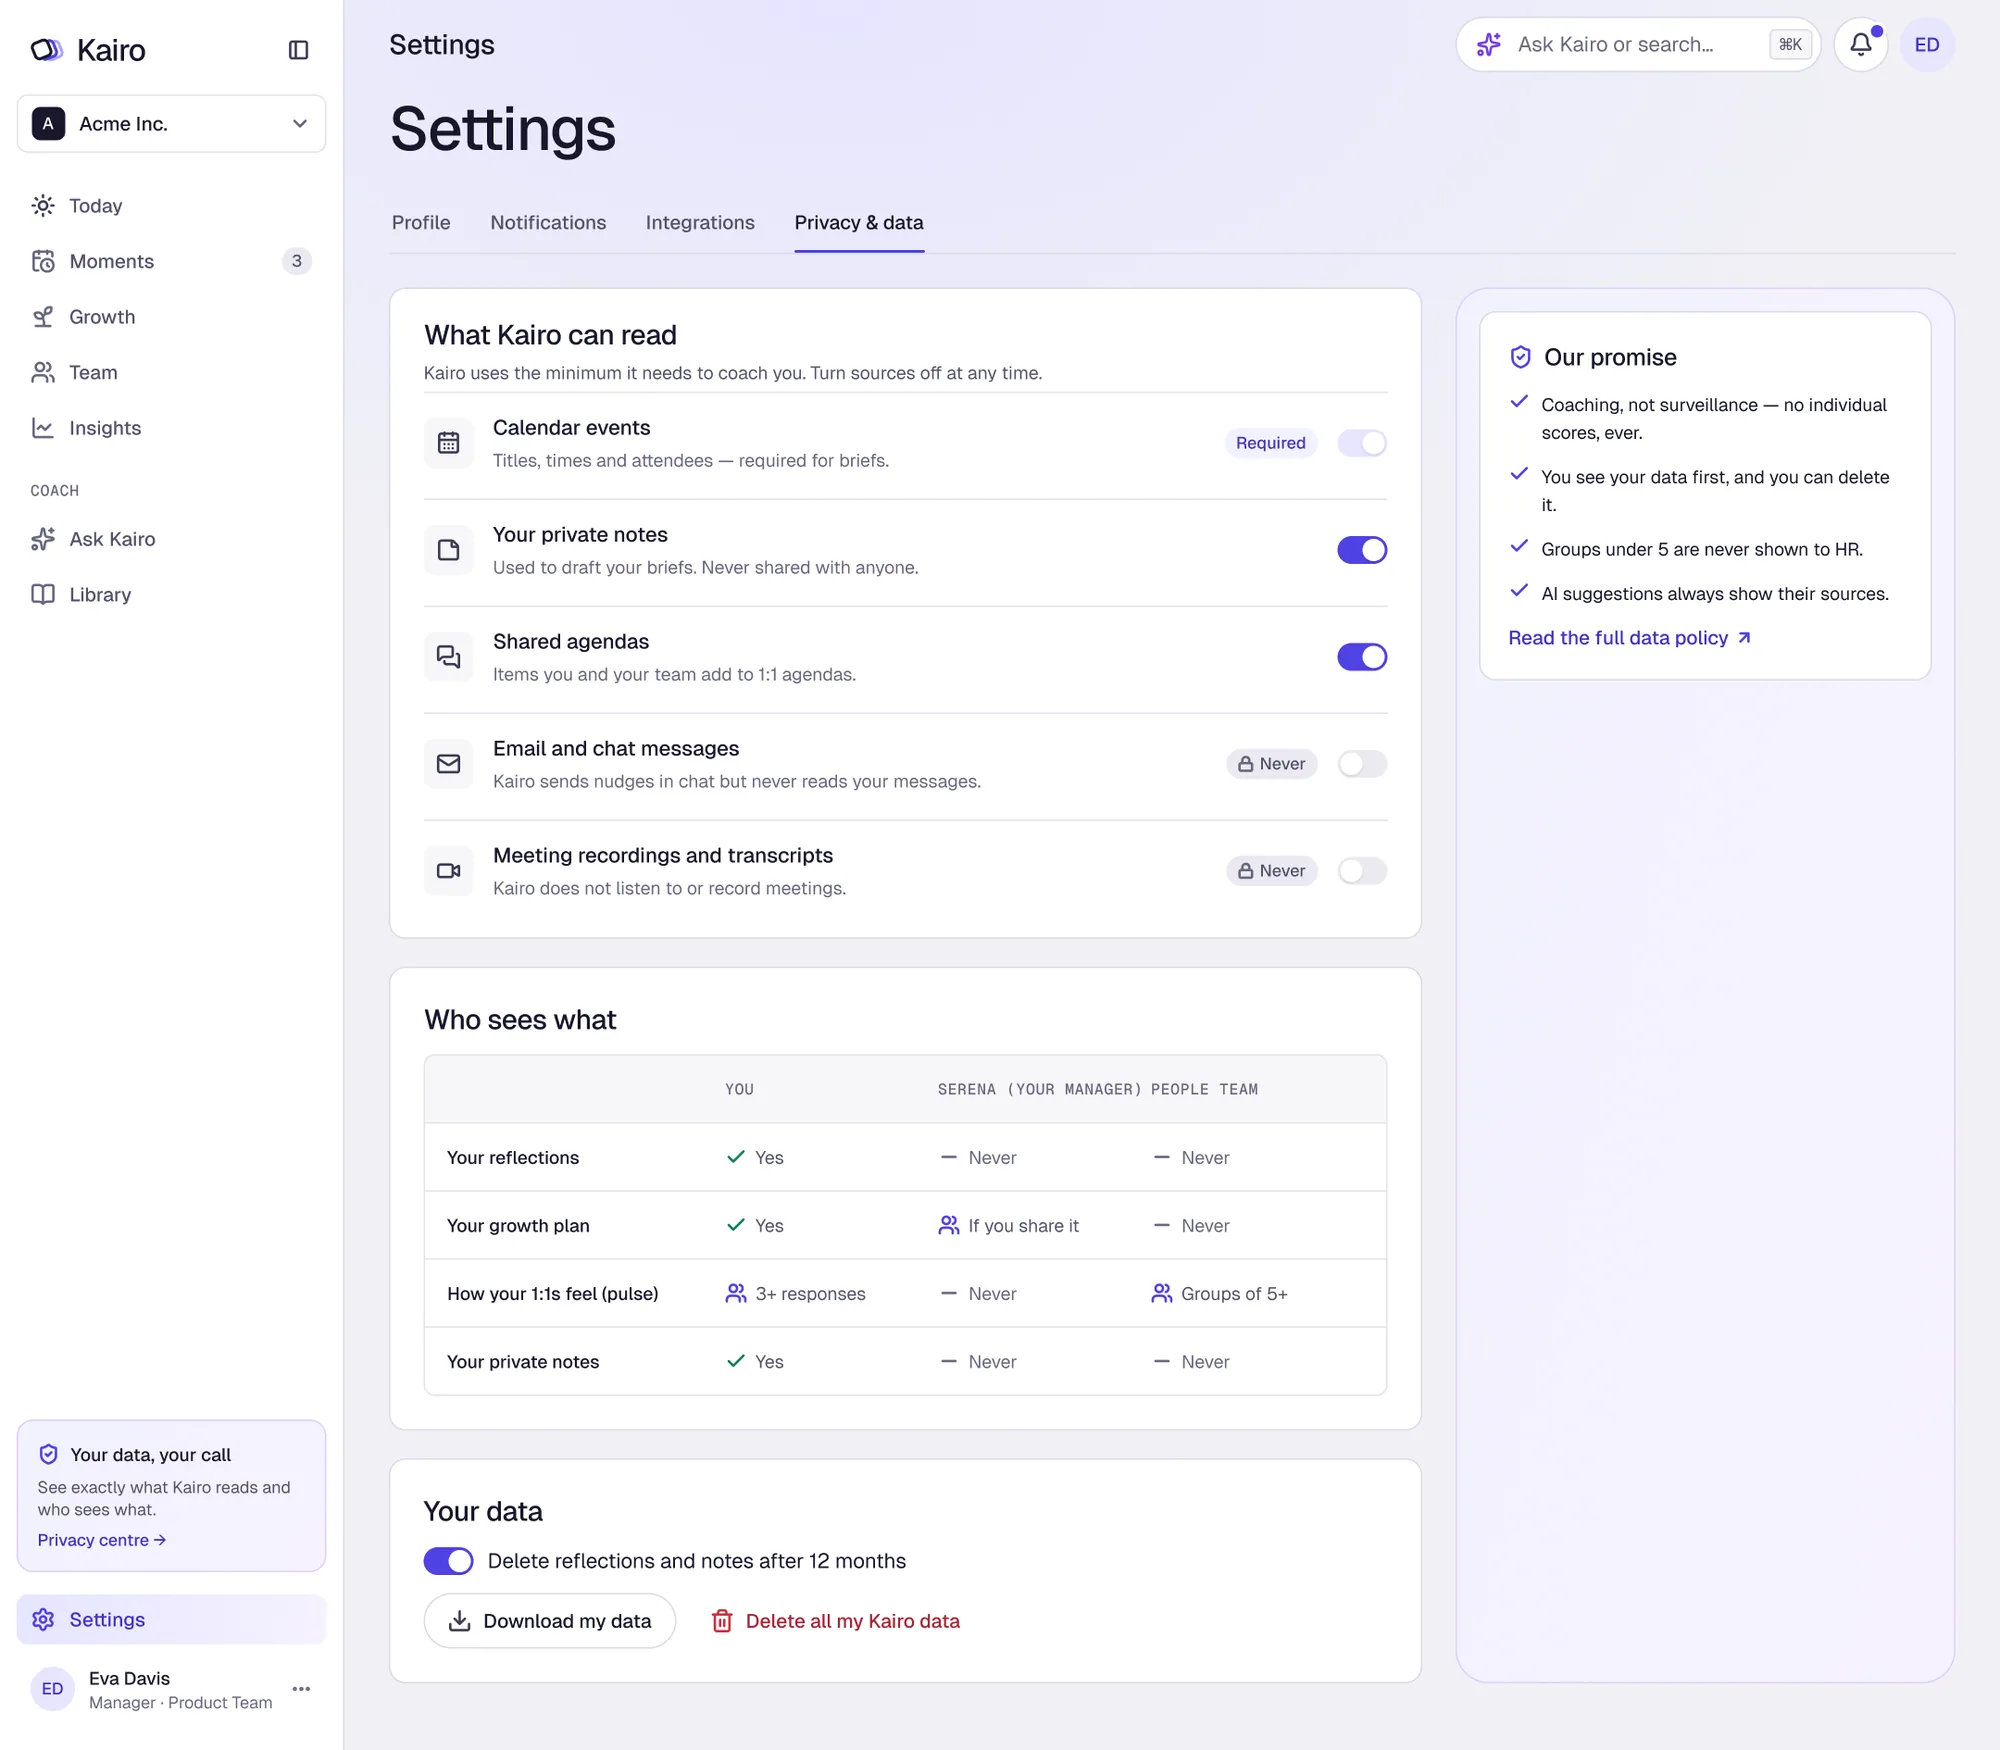Click Never badge beside Email and chat messages
The height and width of the screenshot is (1750, 2000).
click(x=1272, y=764)
